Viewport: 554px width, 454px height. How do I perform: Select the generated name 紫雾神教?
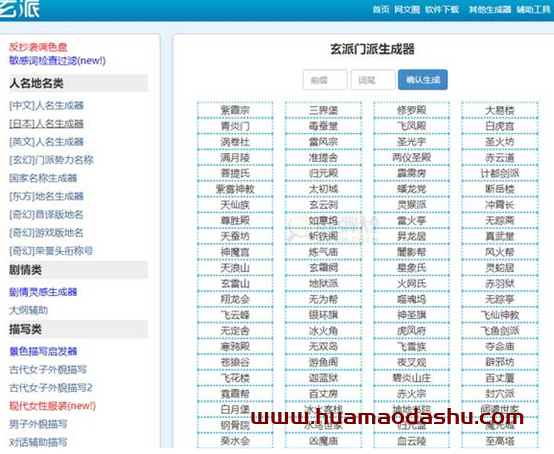235,189
